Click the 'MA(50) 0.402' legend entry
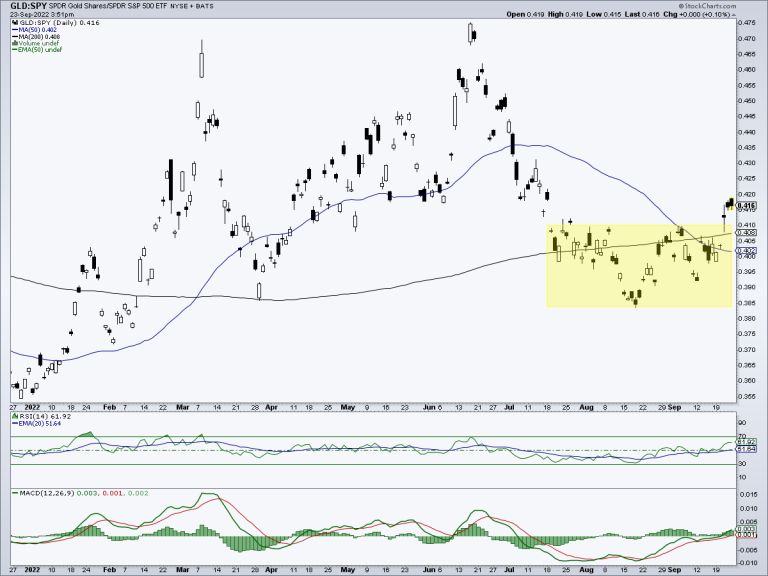The image size is (768, 576). (x=38, y=30)
